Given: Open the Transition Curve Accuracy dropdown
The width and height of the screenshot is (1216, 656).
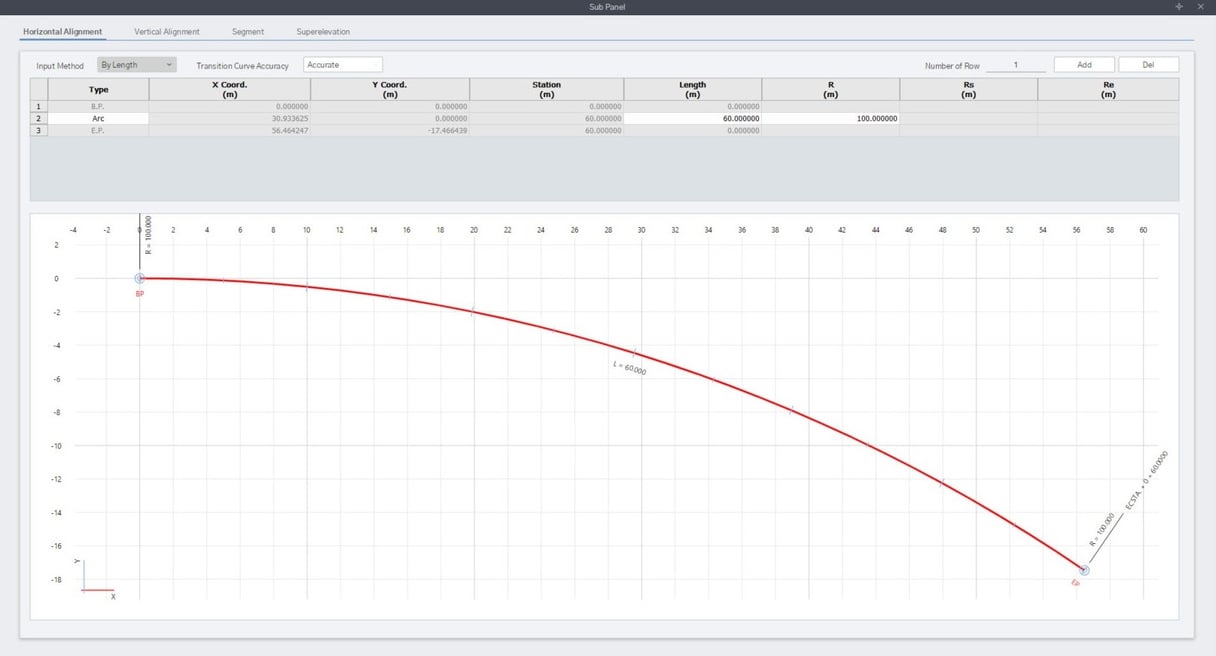Looking at the screenshot, I should [343, 65].
